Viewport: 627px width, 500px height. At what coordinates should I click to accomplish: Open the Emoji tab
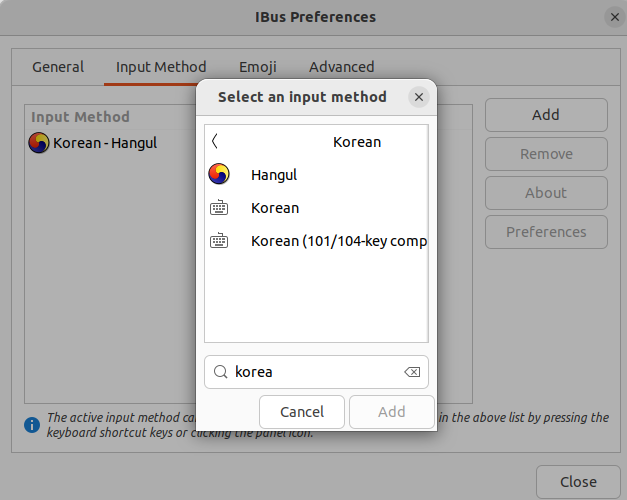[258, 67]
